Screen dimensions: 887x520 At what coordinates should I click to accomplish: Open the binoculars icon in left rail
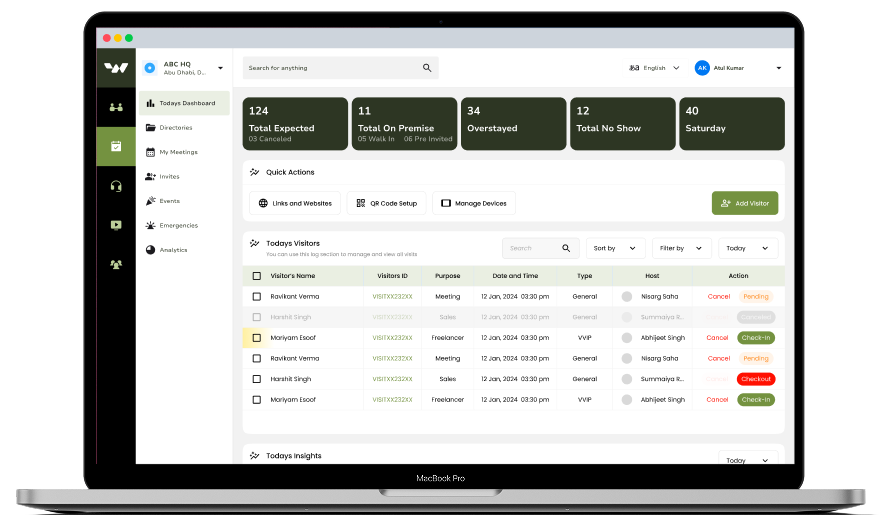click(x=116, y=108)
